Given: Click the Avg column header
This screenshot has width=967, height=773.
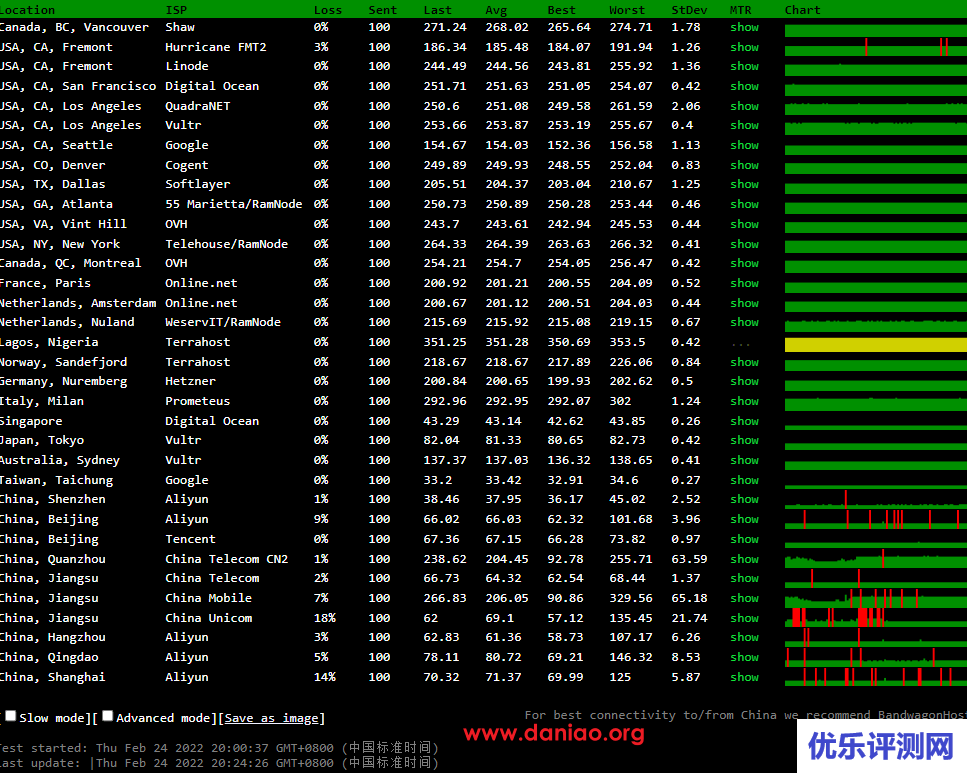Looking at the screenshot, I should tap(496, 10).
